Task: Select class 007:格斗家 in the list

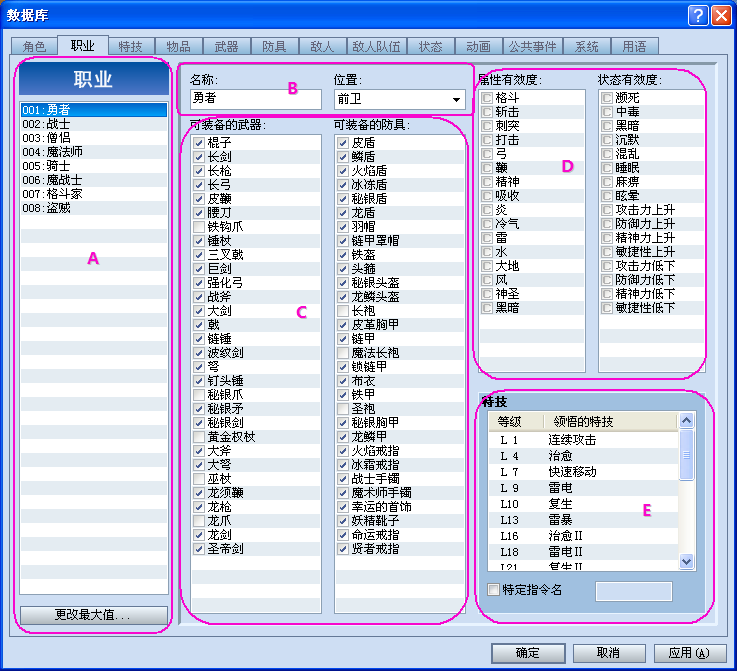Action: (x=94, y=194)
